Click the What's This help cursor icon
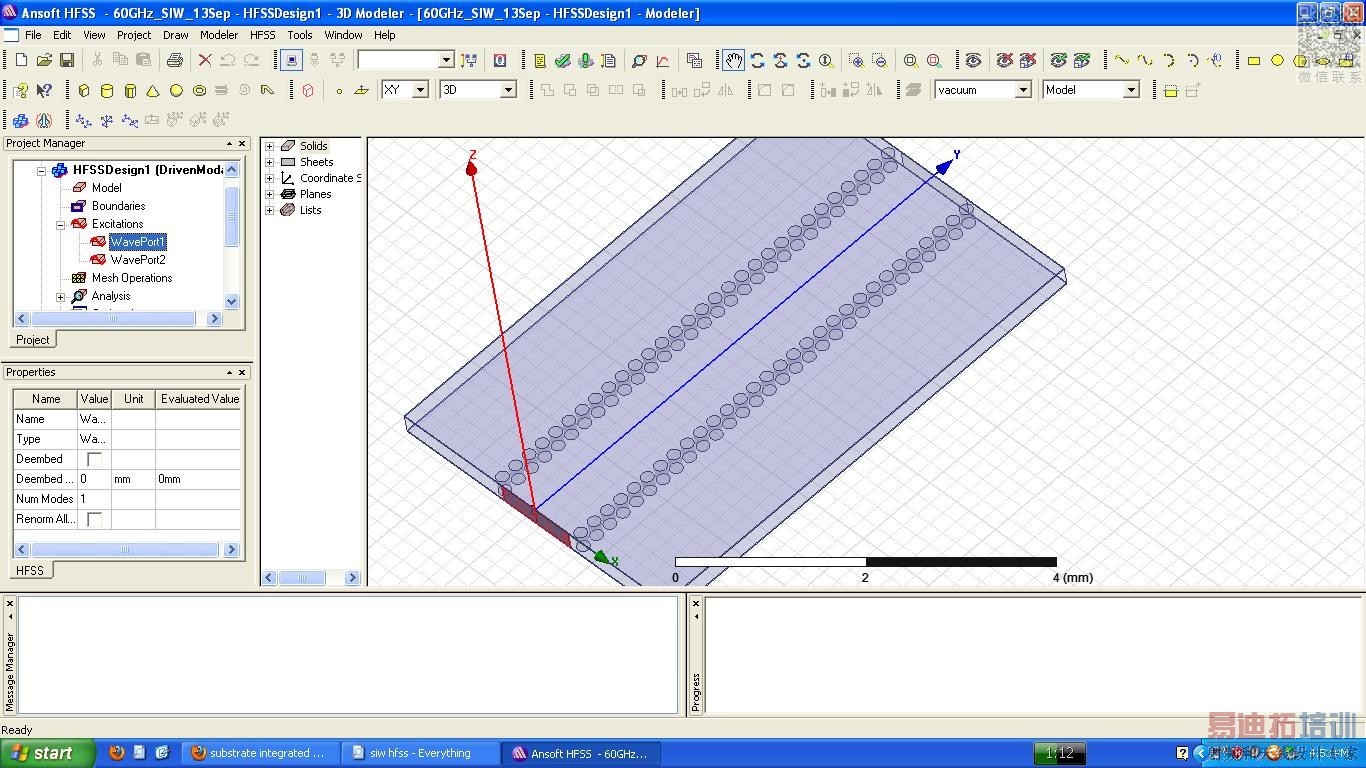This screenshot has height=768, width=1366. click(x=44, y=90)
